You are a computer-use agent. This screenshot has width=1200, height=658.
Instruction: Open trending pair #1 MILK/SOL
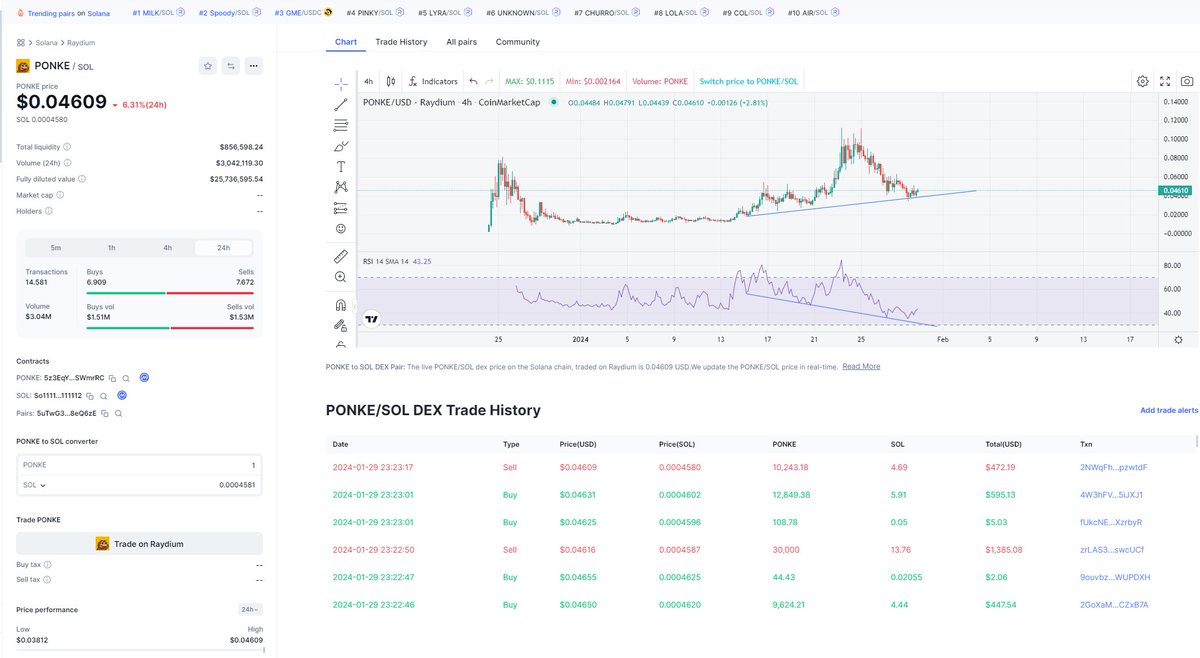click(x=159, y=13)
